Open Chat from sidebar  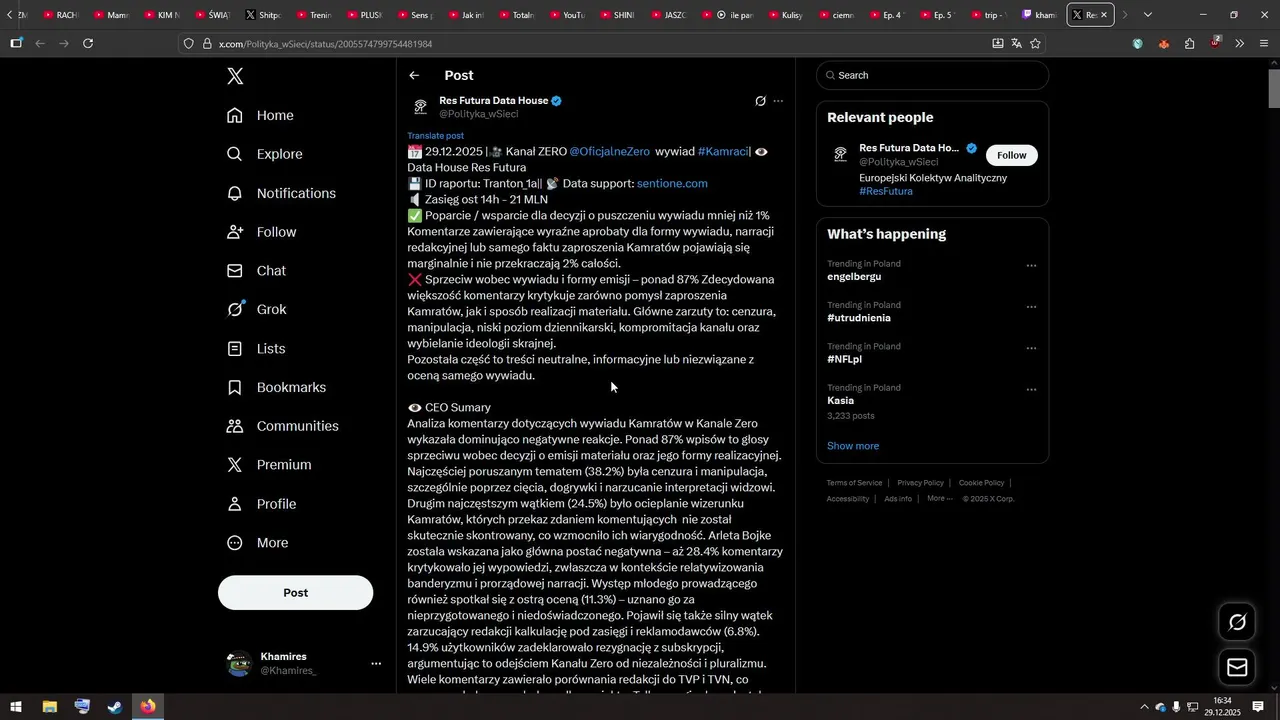[x=256, y=271]
